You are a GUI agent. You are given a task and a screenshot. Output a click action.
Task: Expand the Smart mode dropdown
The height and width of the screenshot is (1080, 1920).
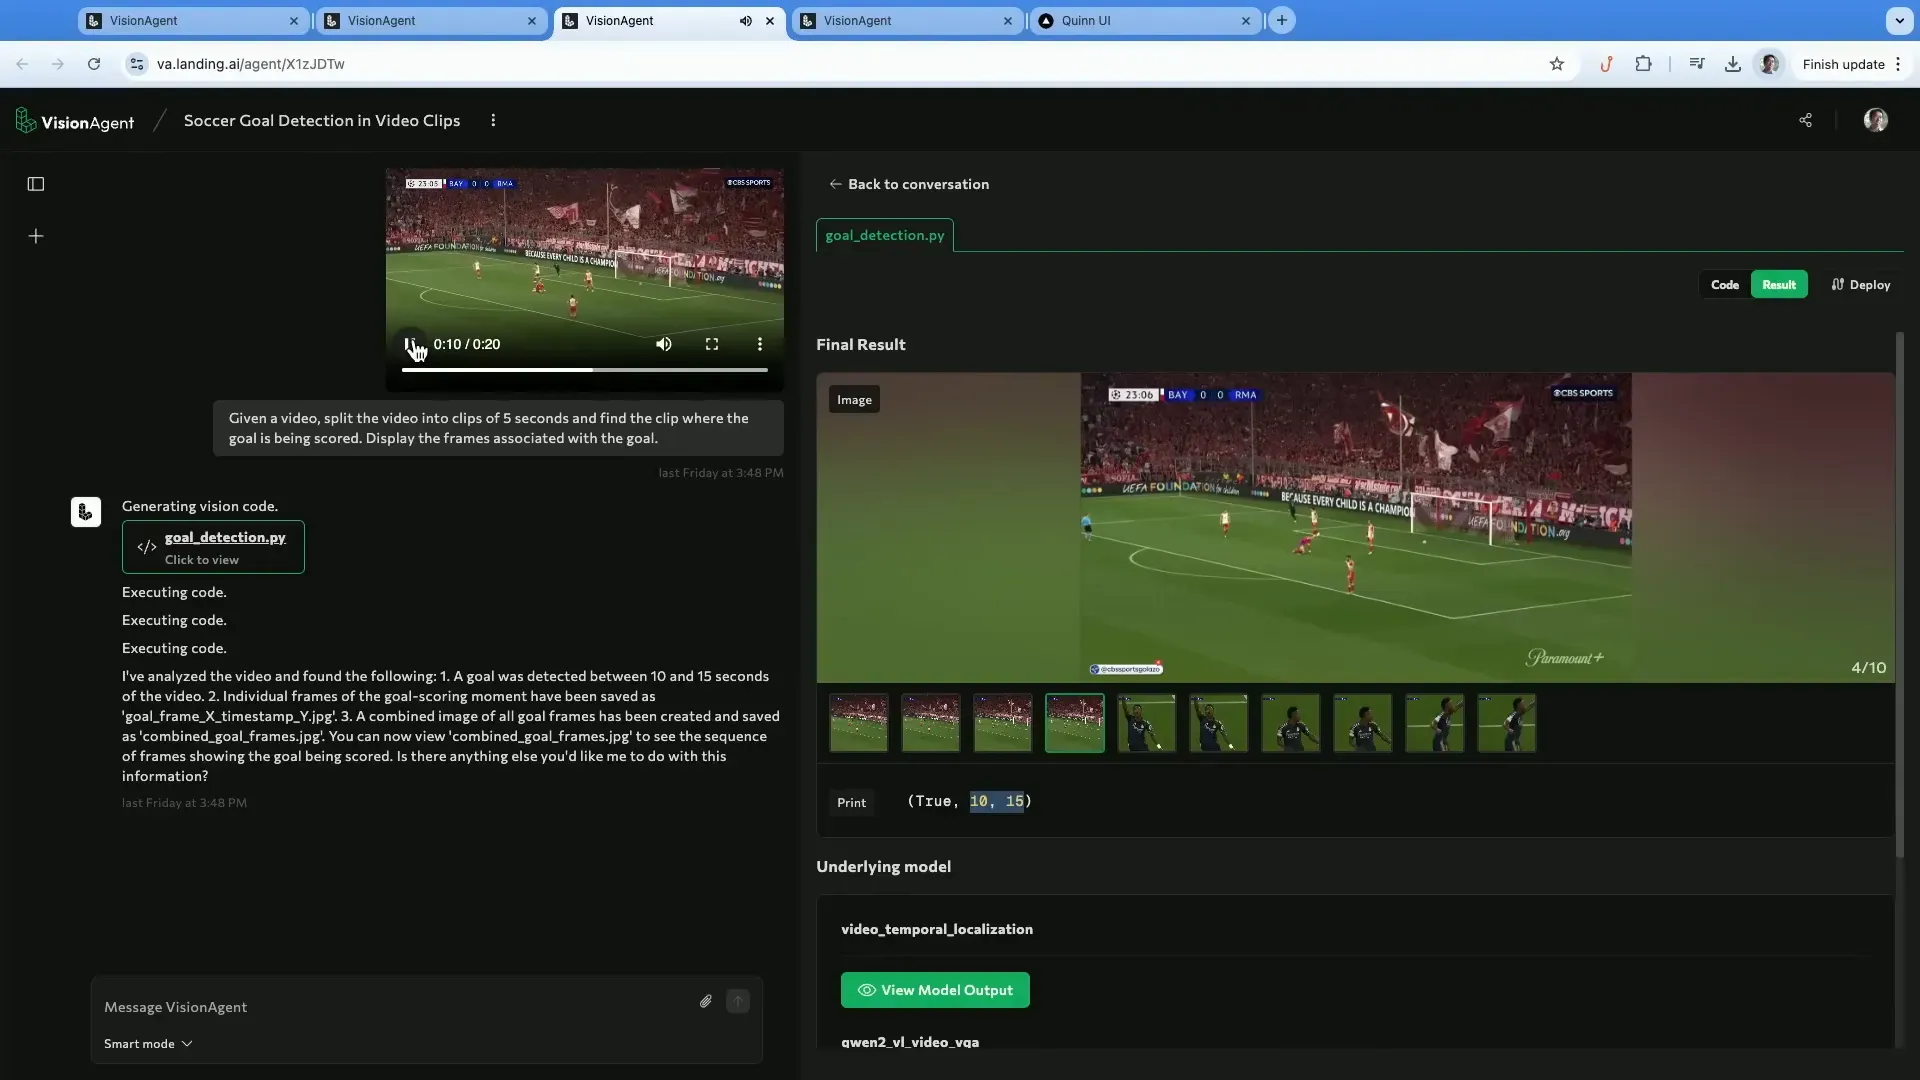[x=148, y=1044]
